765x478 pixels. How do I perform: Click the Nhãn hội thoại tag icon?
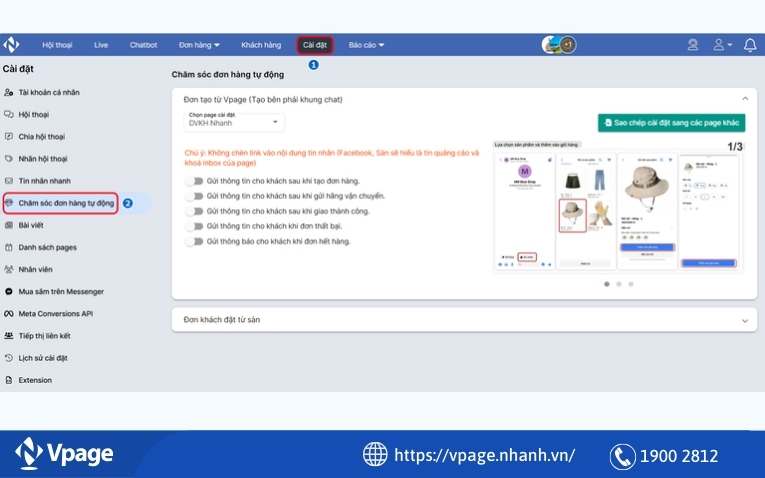coord(9,159)
